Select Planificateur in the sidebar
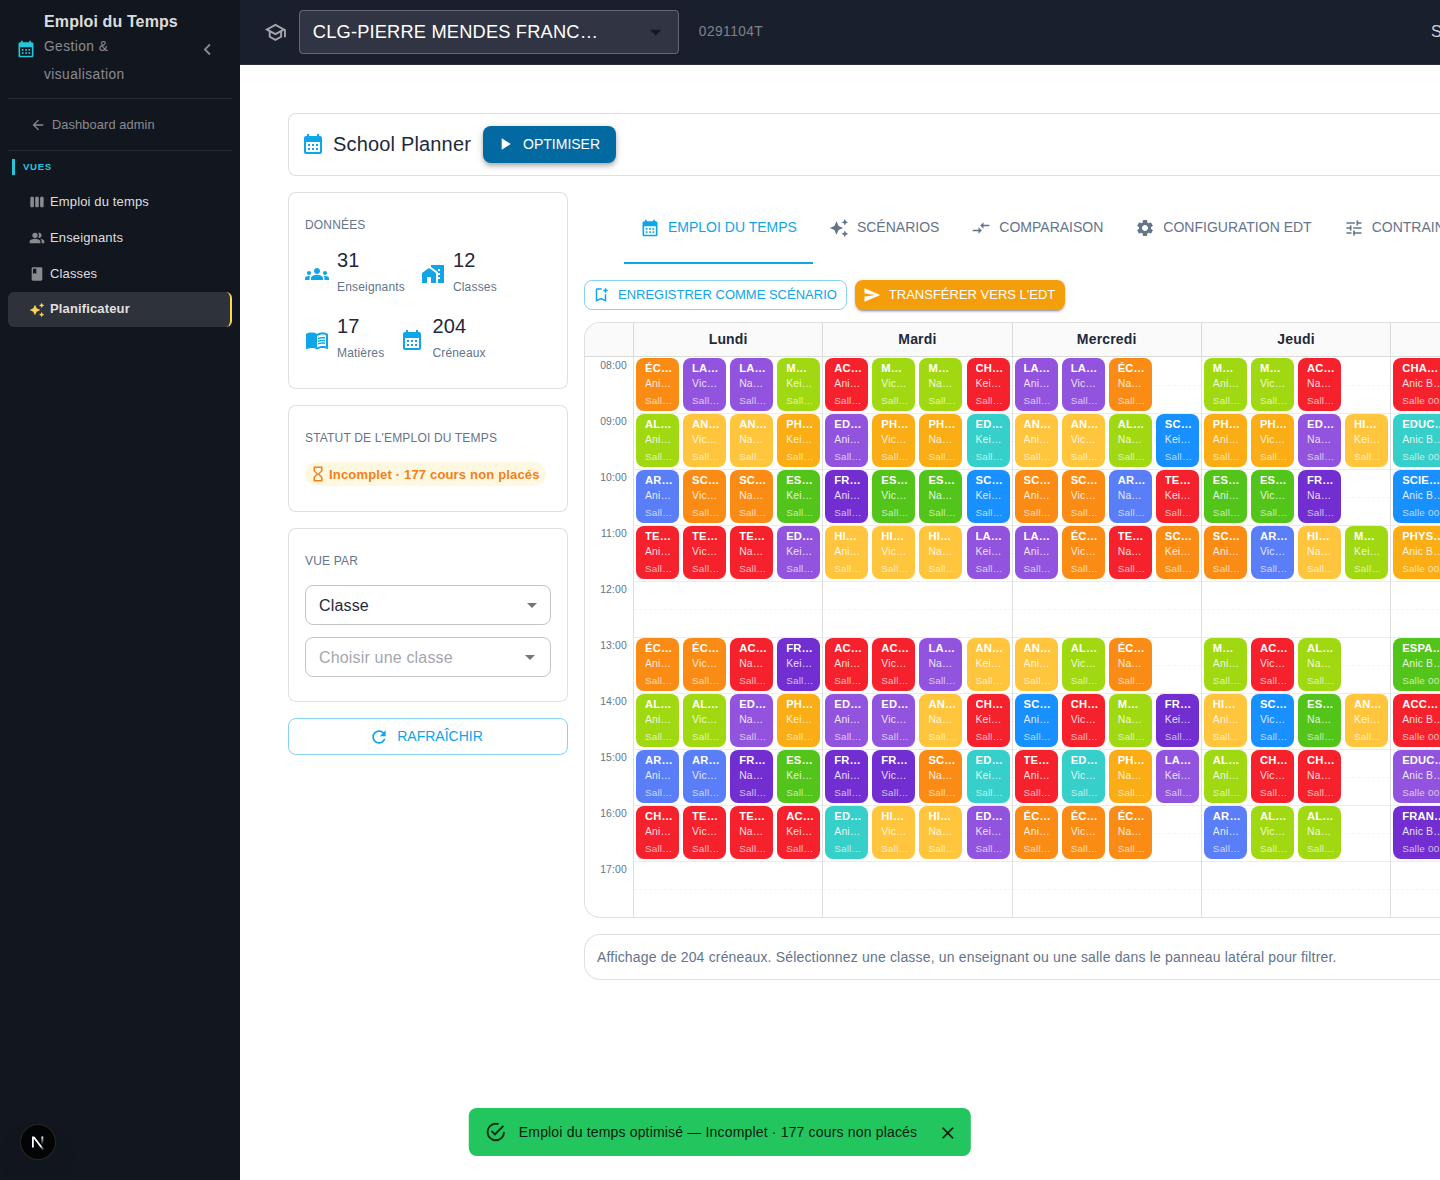This screenshot has width=1440, height=1180. 120,309
